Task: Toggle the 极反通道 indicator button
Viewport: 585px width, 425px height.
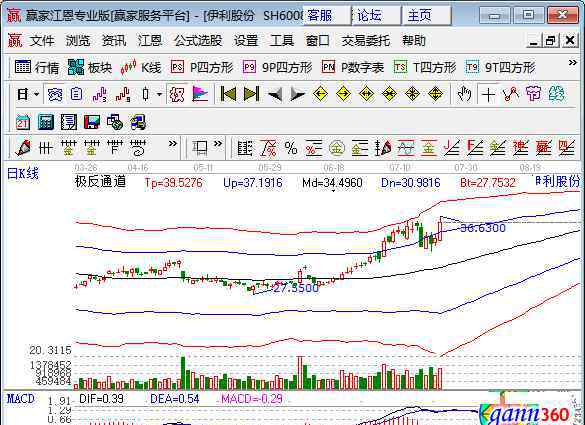Action: (x=176, y=94)
